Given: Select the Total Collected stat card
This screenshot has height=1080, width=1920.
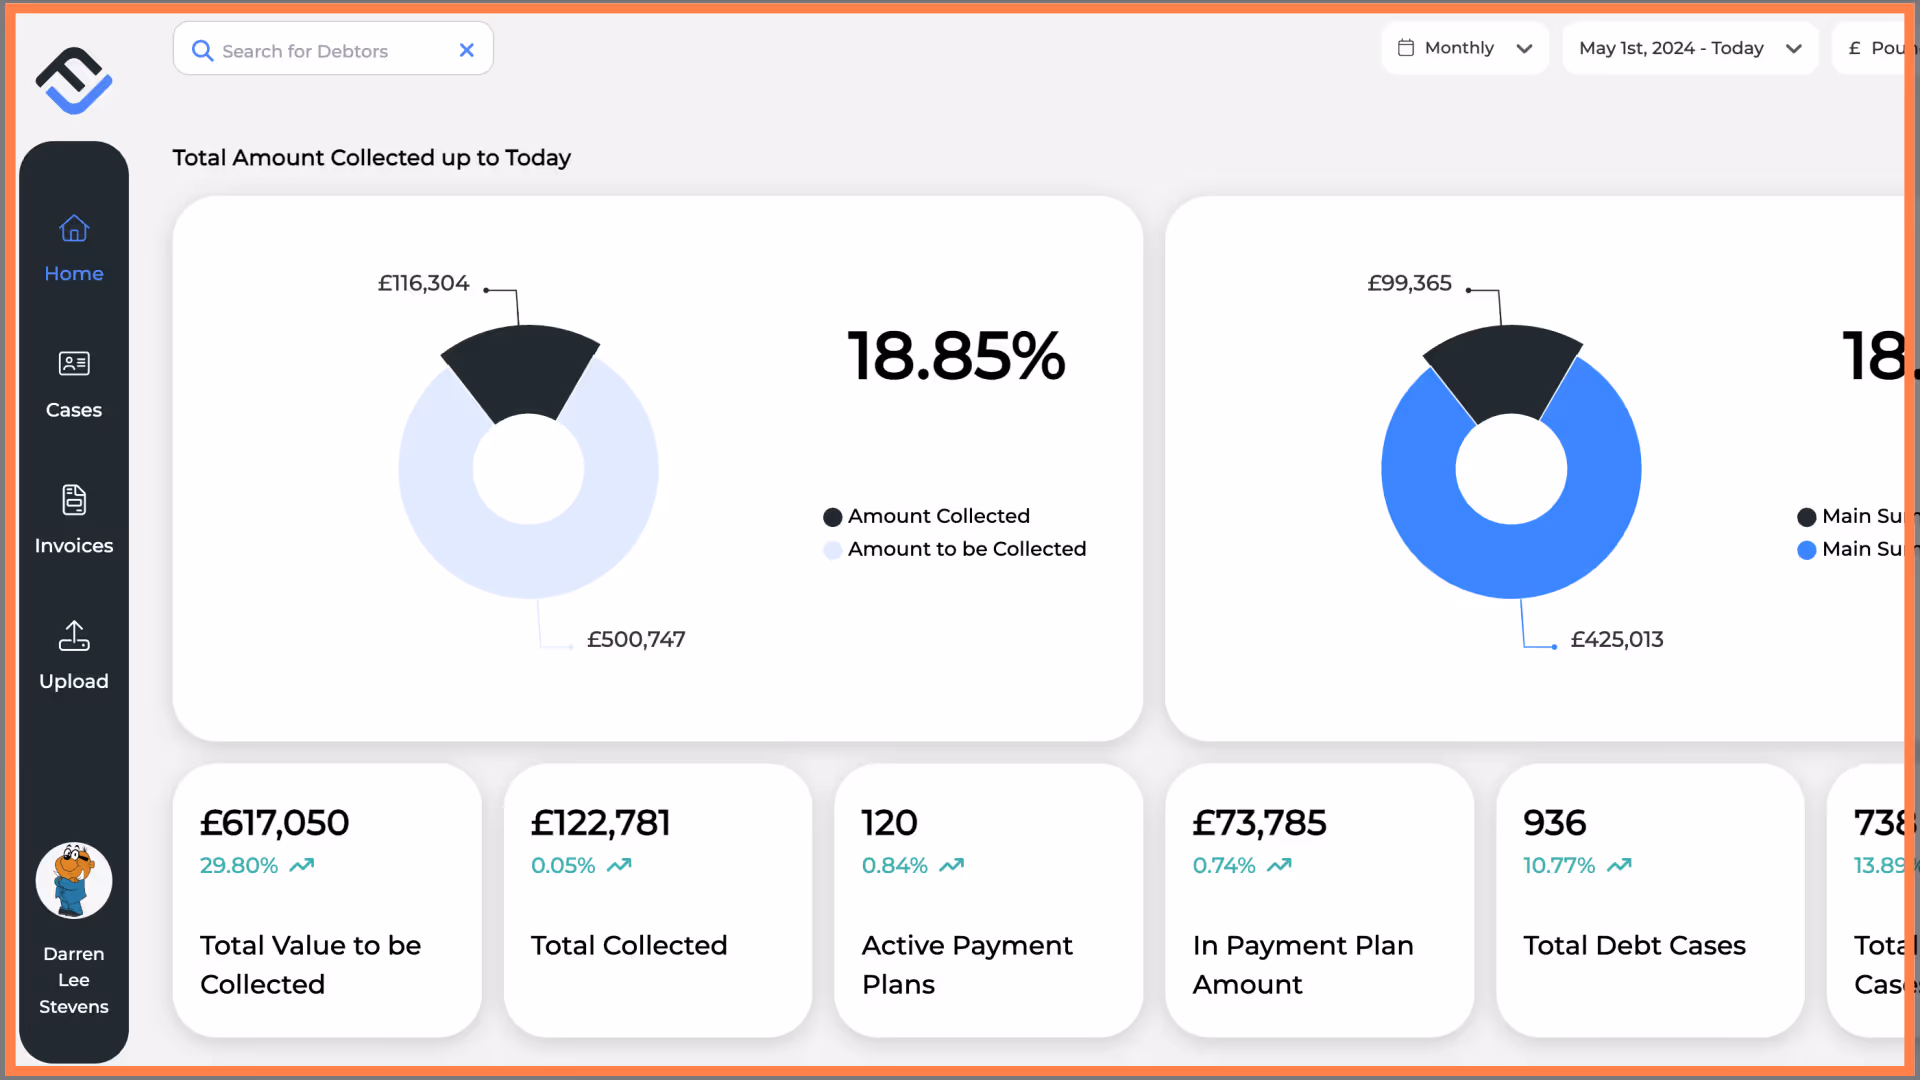Looking at the screenshot, I should (657, 900).
